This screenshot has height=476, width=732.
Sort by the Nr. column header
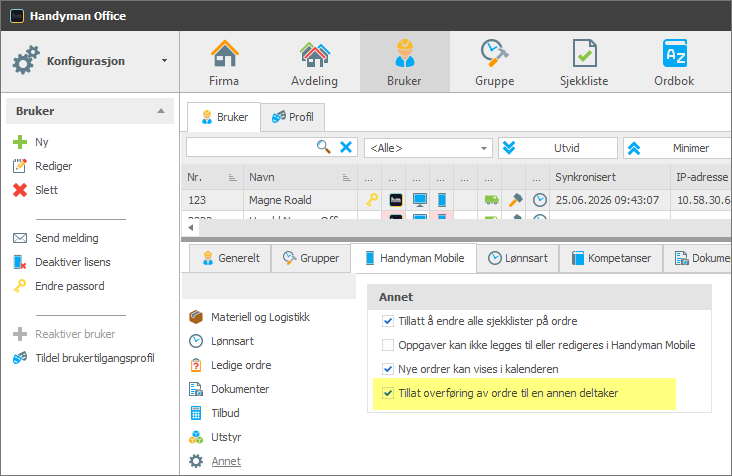point(212,177)
